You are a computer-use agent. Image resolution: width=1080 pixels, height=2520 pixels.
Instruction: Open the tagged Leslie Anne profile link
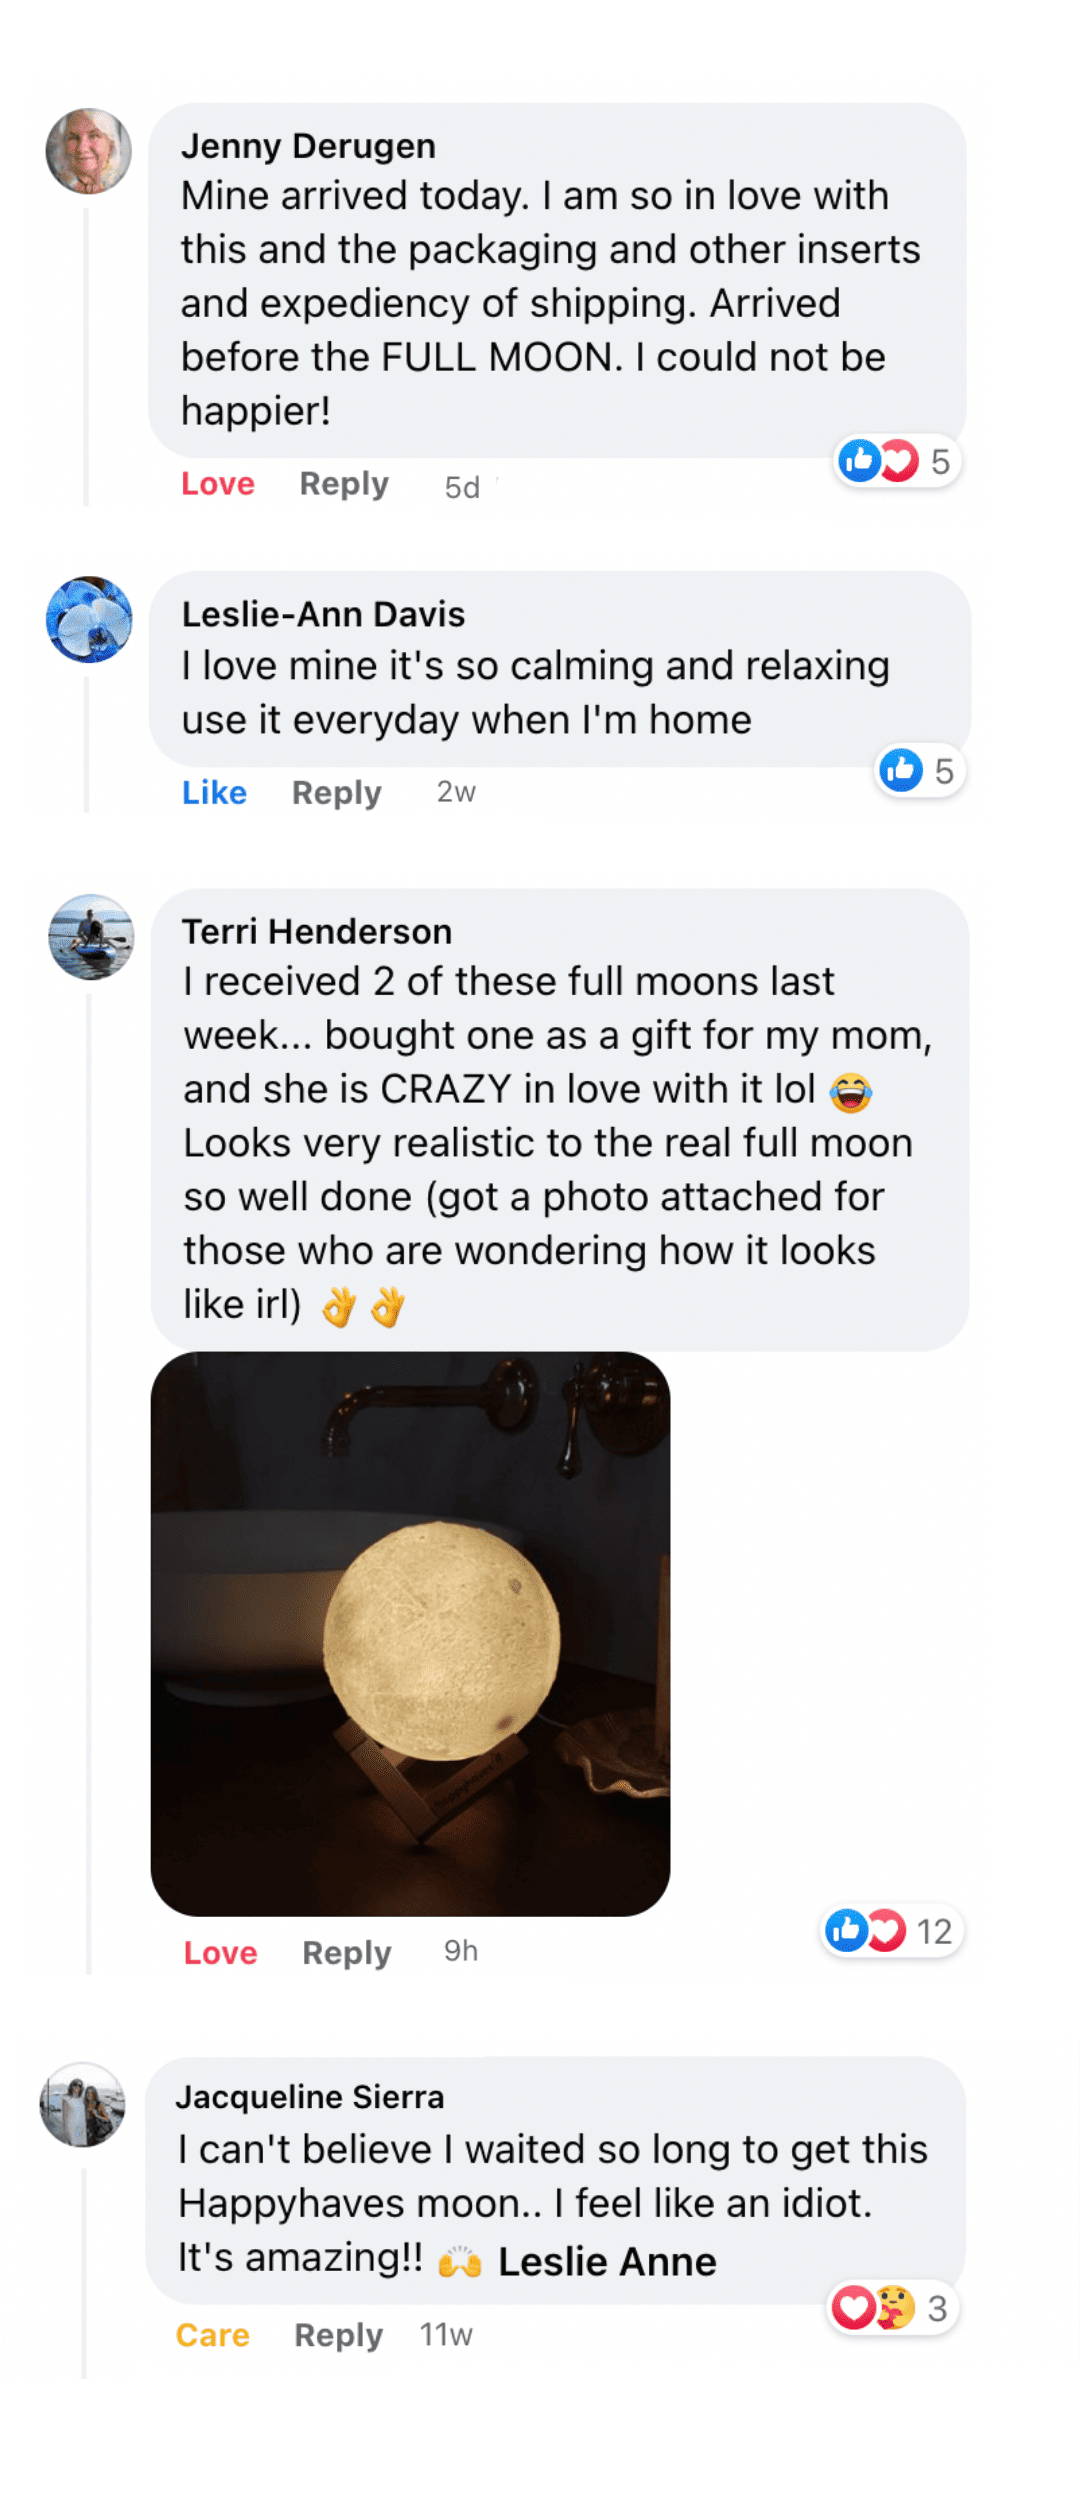(607, 2262)
